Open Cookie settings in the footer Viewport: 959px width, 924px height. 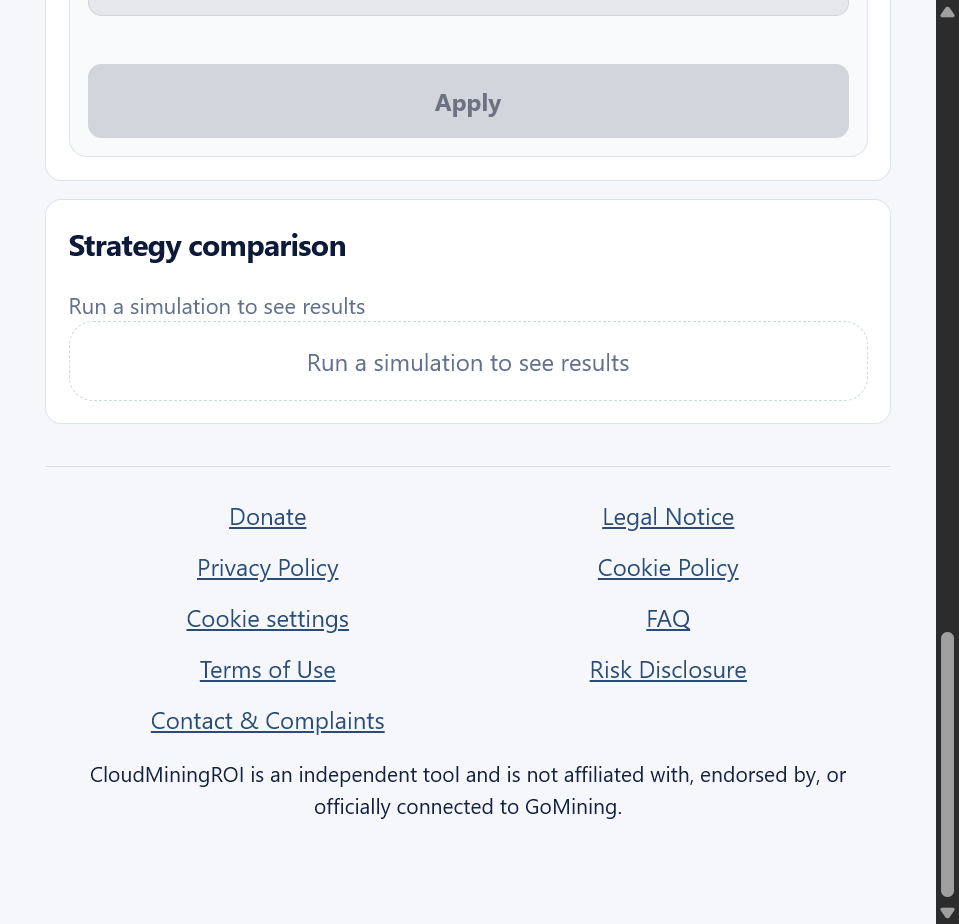pos(267,619)
